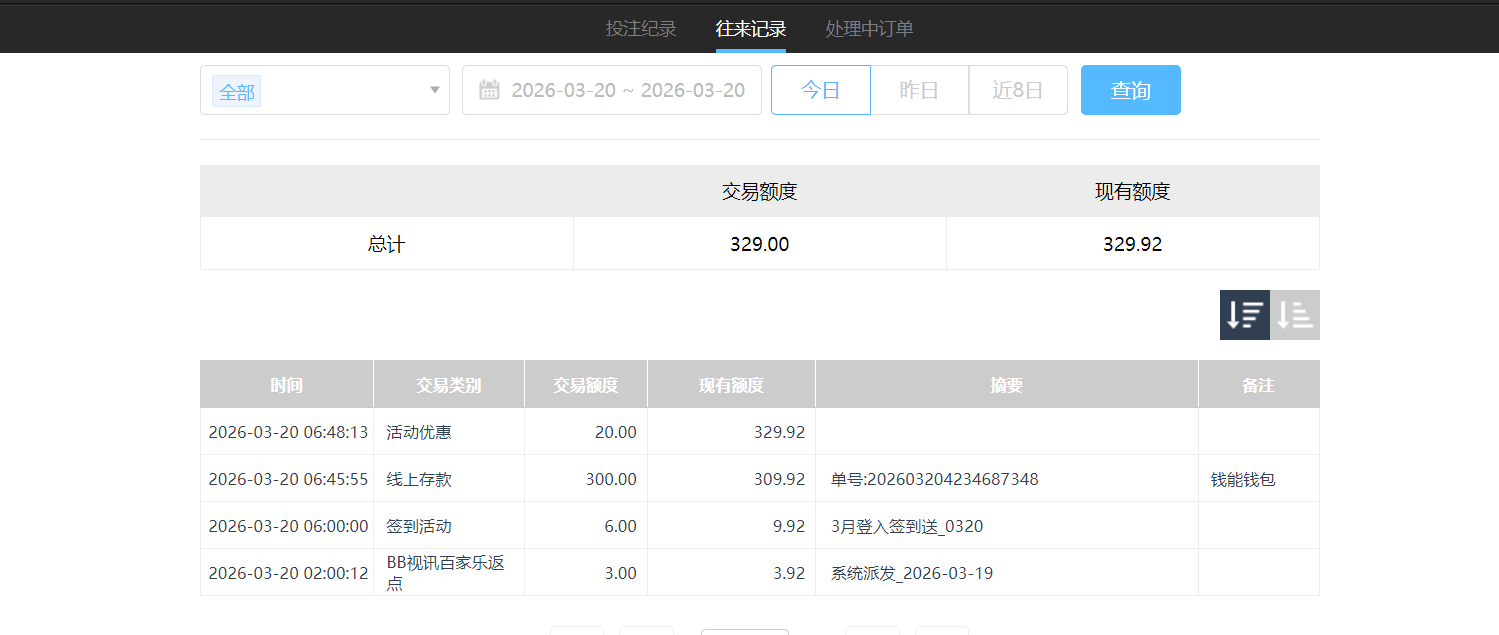Enable the 昨日 date filter
The image size is (1499, 635).
(x=918, y=89)
